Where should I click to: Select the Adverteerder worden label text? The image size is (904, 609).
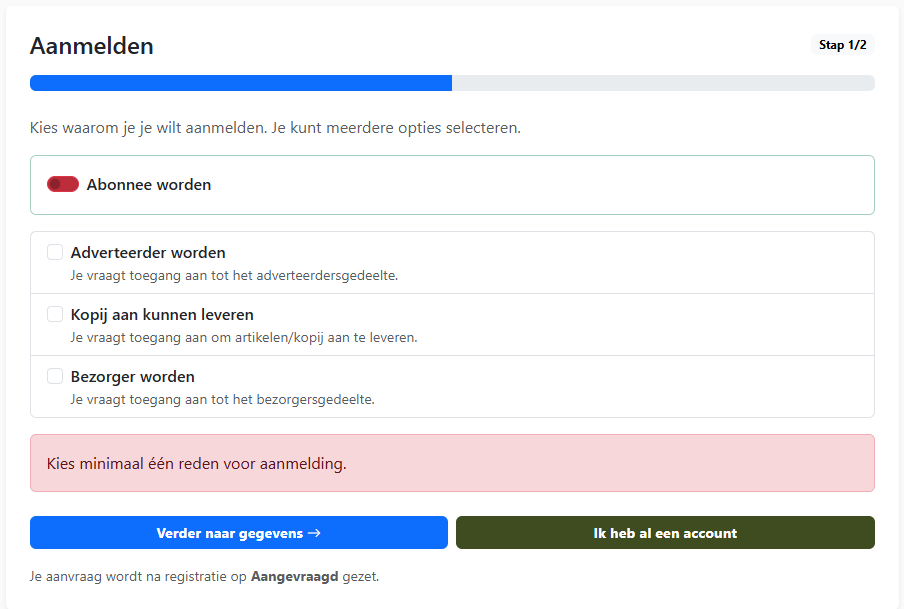click(x=147, y=252)
